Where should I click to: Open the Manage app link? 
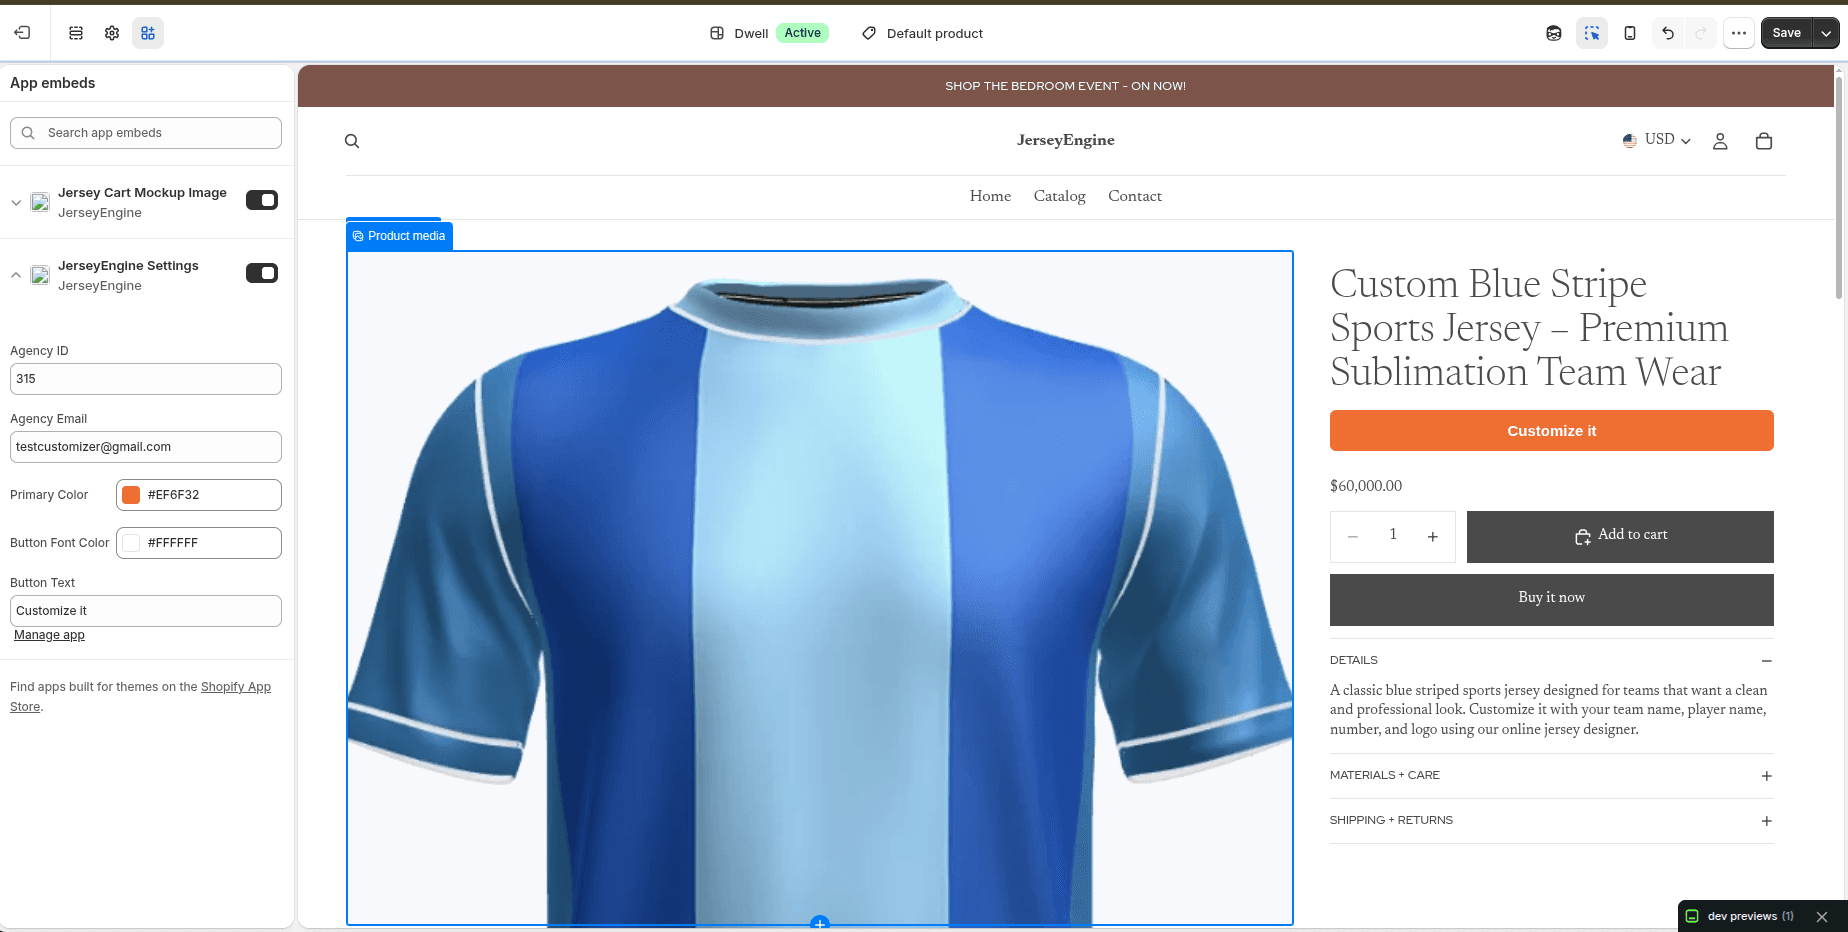point(49,635)
